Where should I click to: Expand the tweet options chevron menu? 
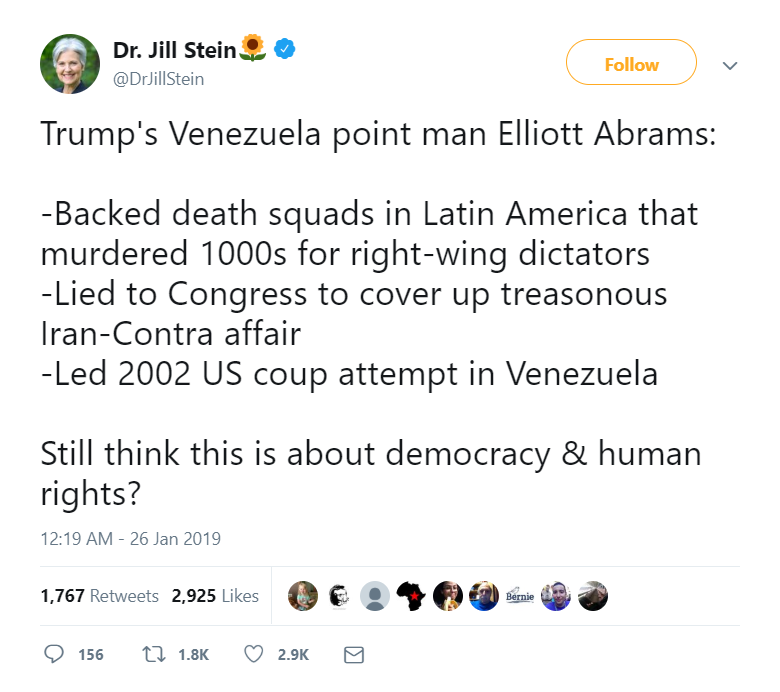(x=730, y=66)
